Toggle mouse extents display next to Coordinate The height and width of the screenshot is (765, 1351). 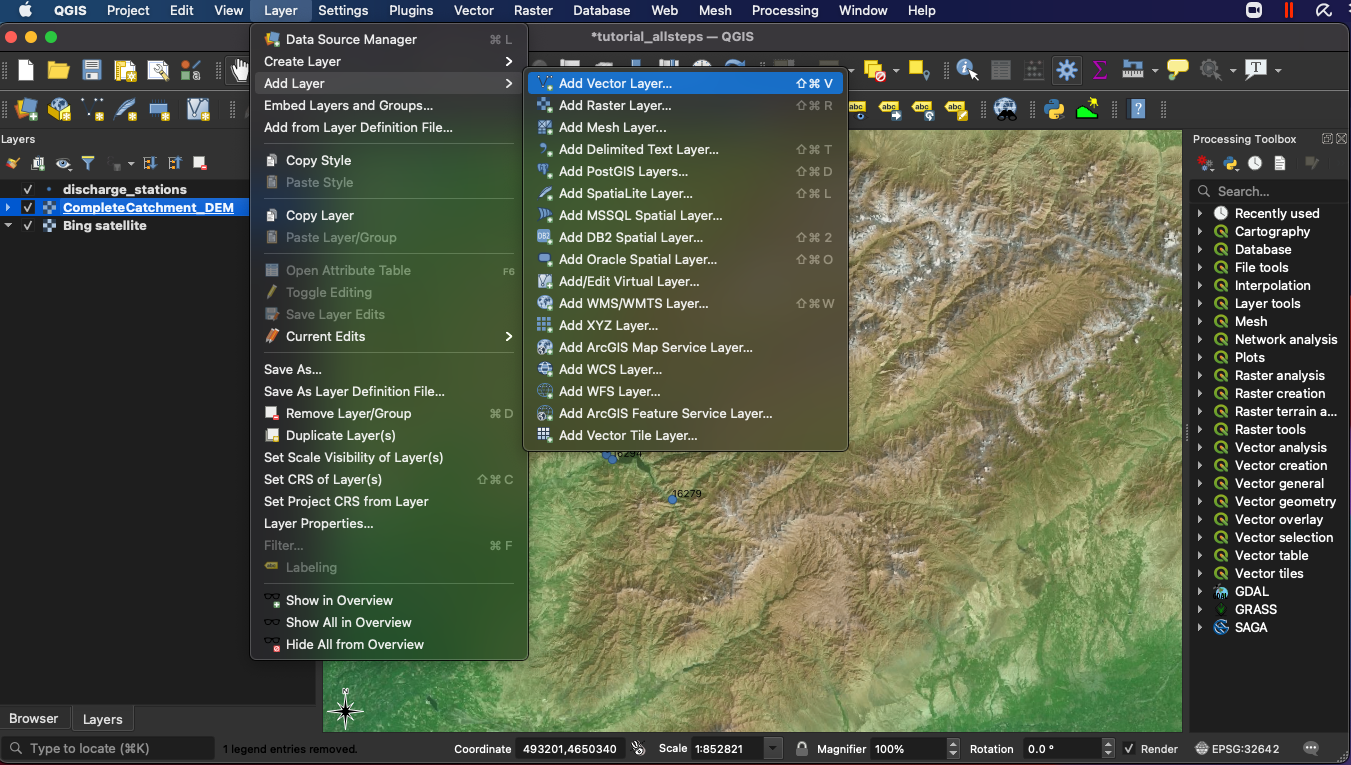tap(639, 748)
